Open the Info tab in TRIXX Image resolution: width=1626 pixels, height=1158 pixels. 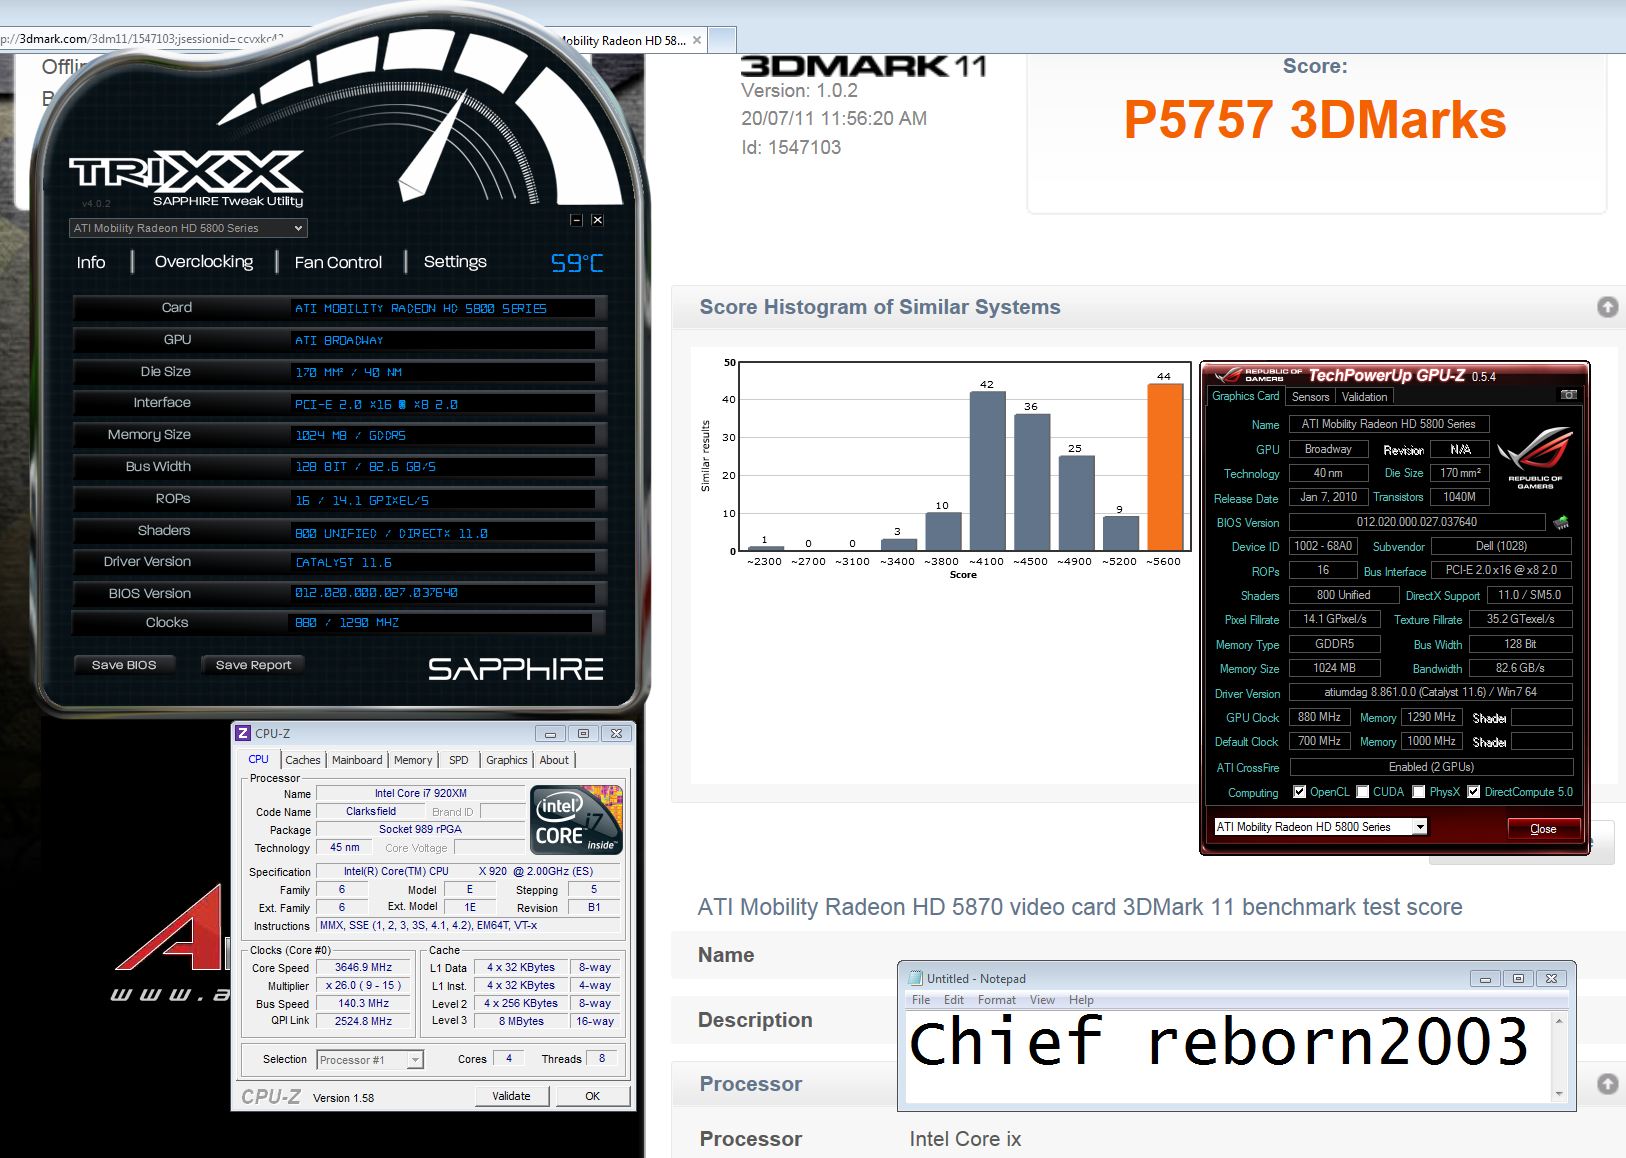91,262
